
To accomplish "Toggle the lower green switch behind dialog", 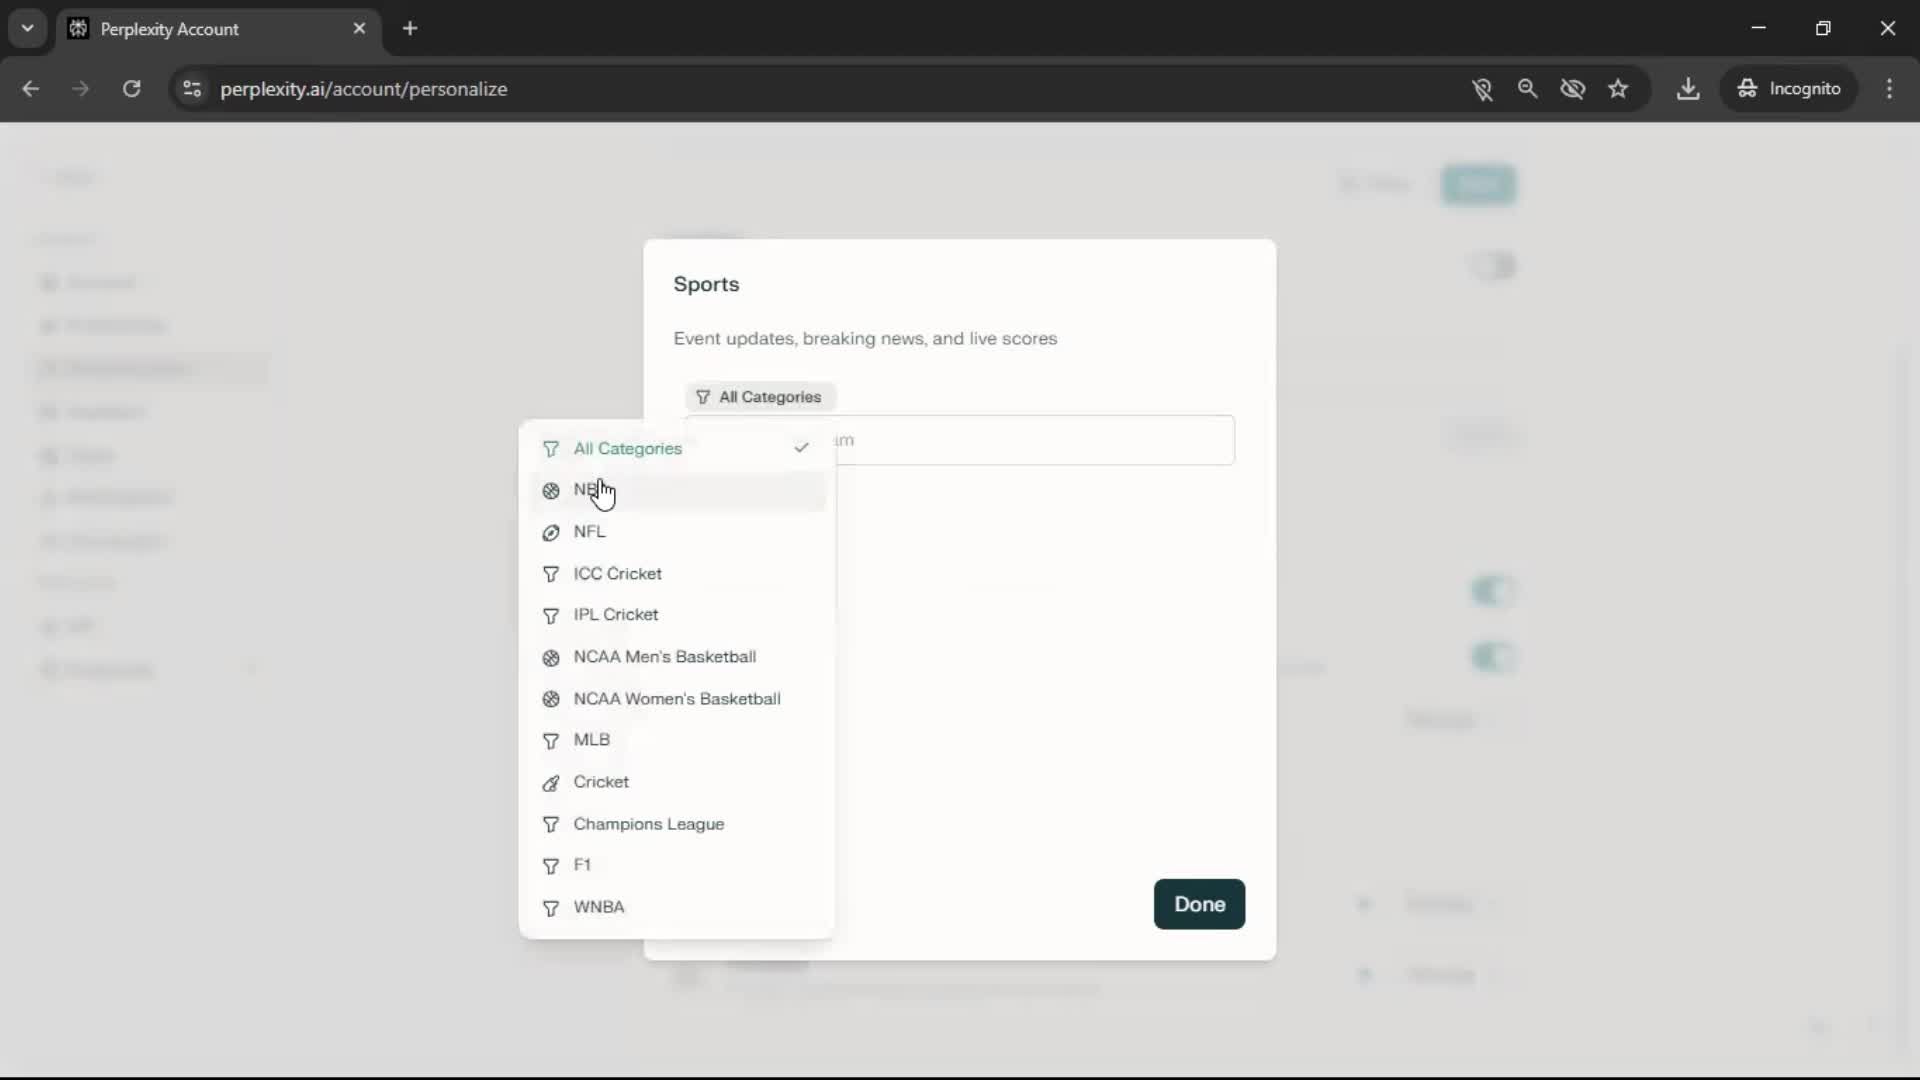I will pos(1493,657).
